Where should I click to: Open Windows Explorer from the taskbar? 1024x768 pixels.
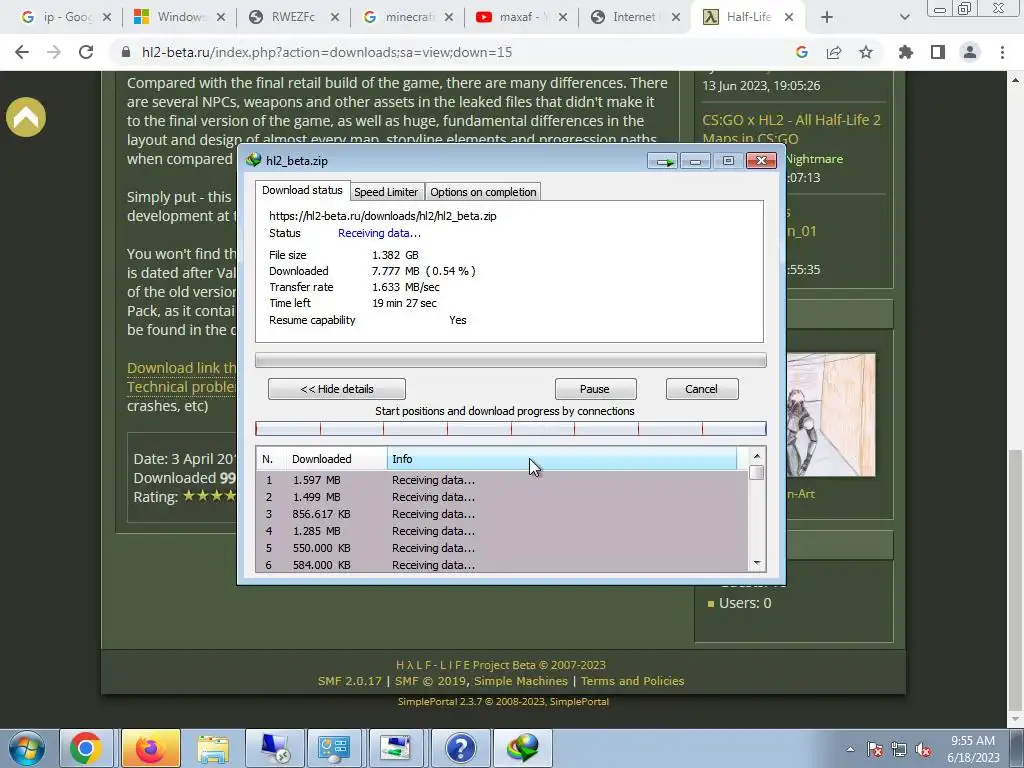[213, 748]
